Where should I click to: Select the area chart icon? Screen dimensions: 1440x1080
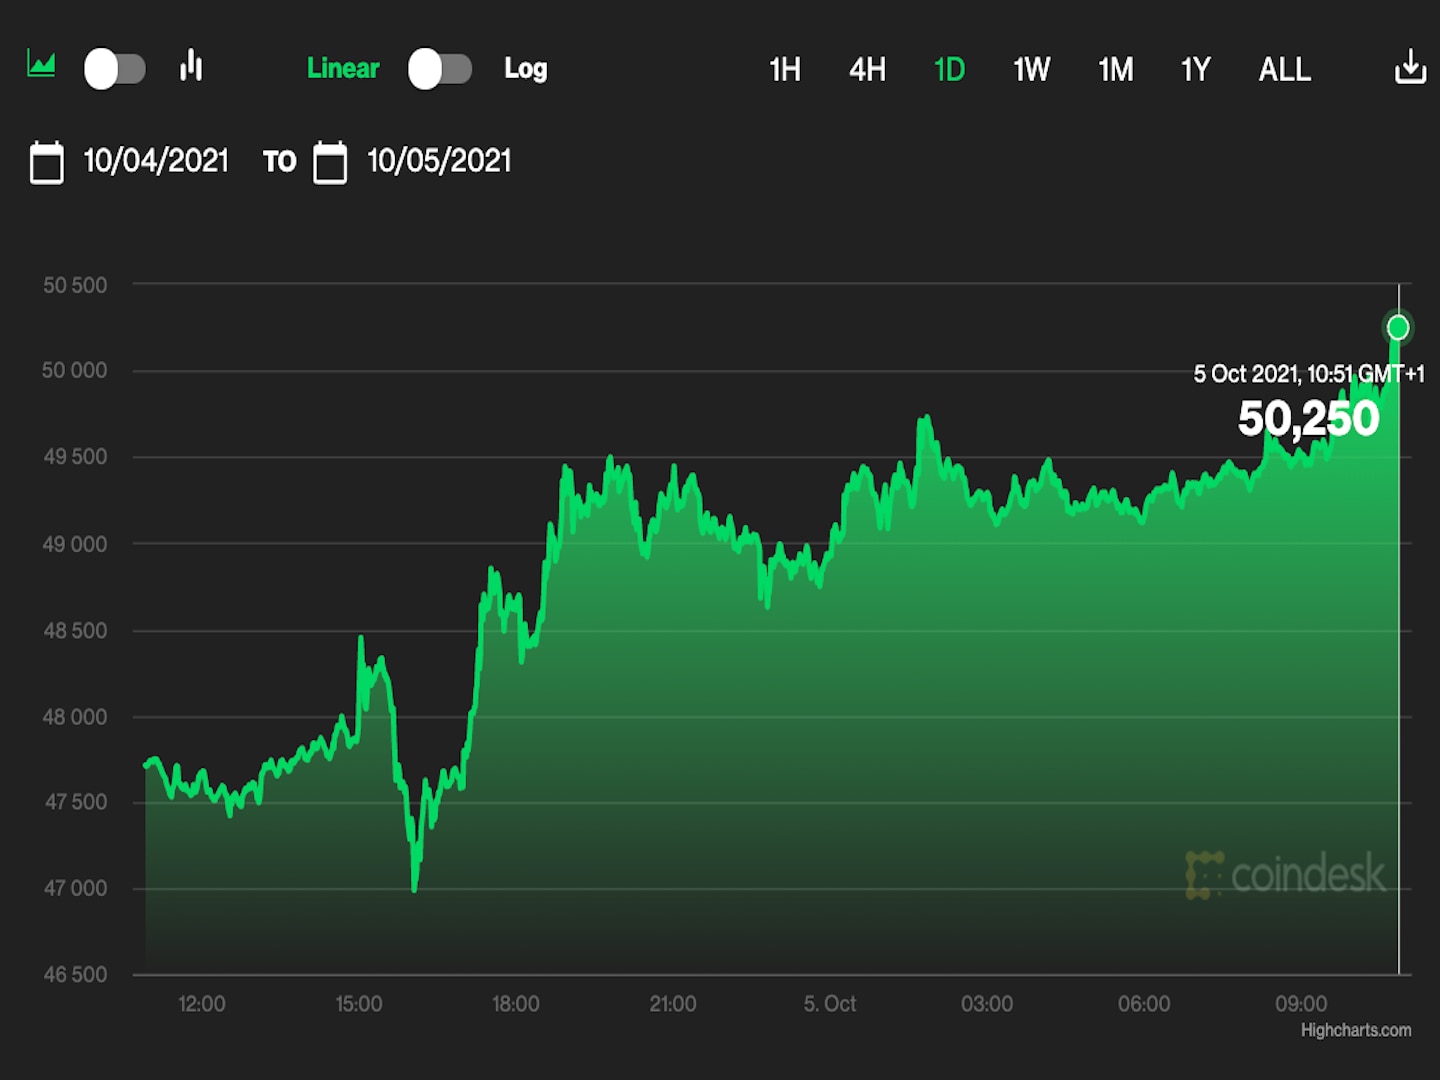[x=41, y=65]
